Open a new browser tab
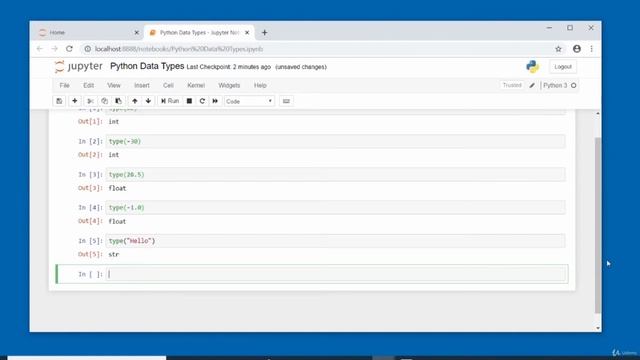Viewport: 640px width, 360px height. pyautogui.click(x=264, y=32)
